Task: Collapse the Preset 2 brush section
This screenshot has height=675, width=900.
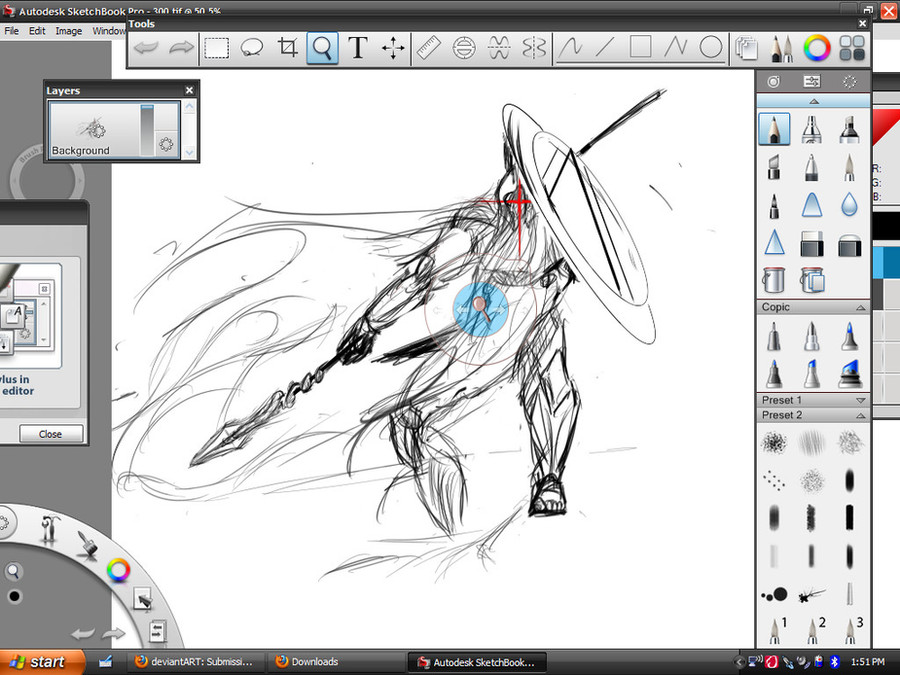Action: click(860, 415)
